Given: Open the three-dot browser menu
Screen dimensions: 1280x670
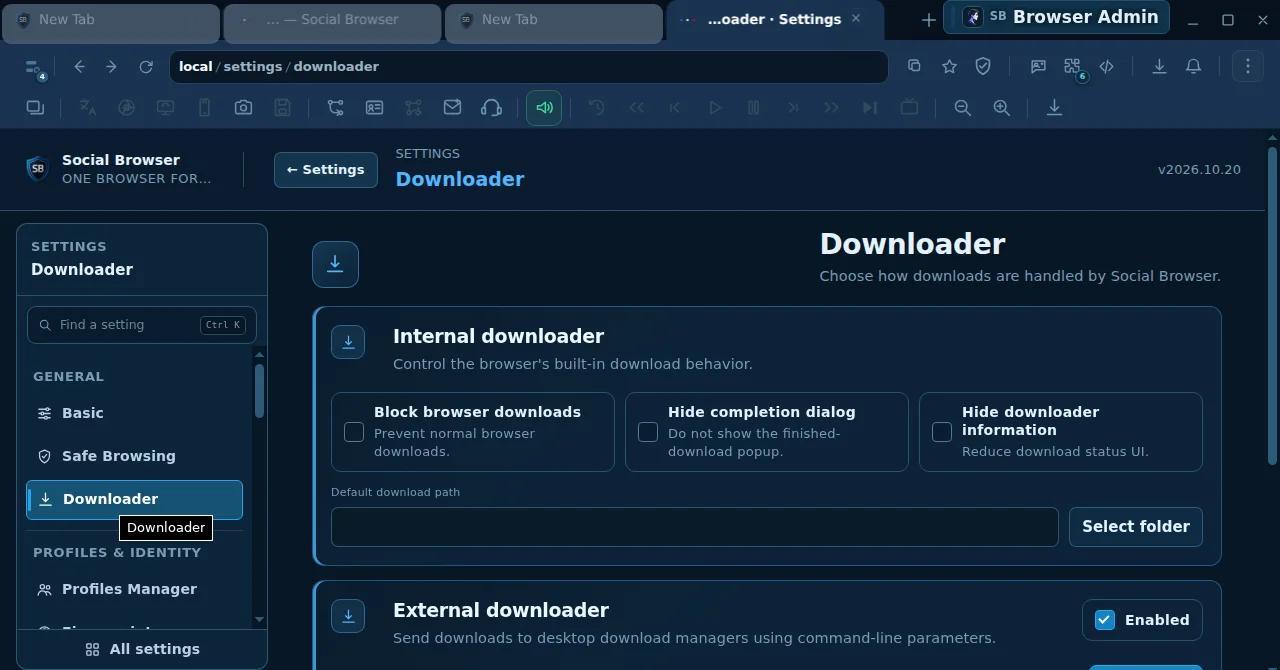Looking at the screenshot, I should (1248, 66).
